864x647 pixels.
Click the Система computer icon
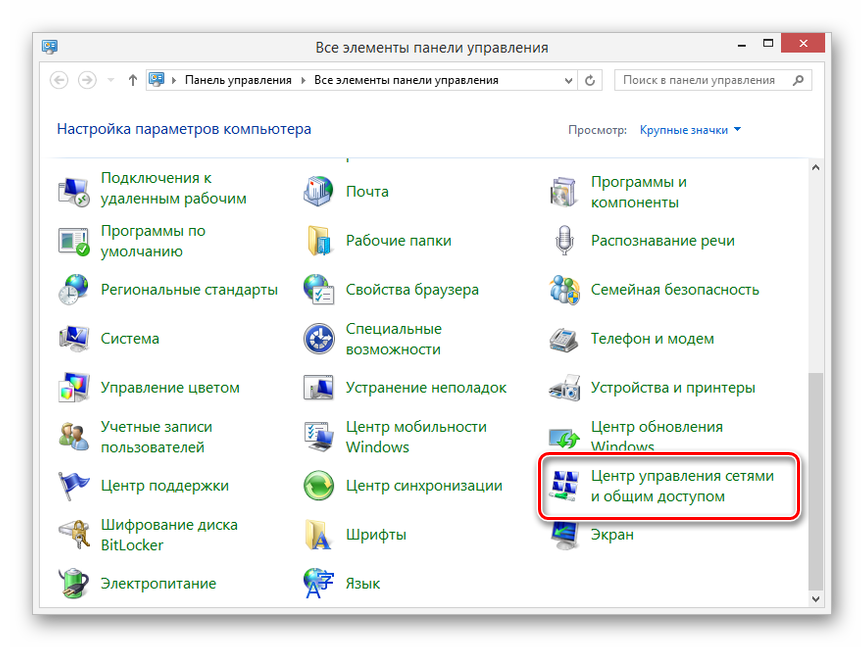tap(73, 338)
